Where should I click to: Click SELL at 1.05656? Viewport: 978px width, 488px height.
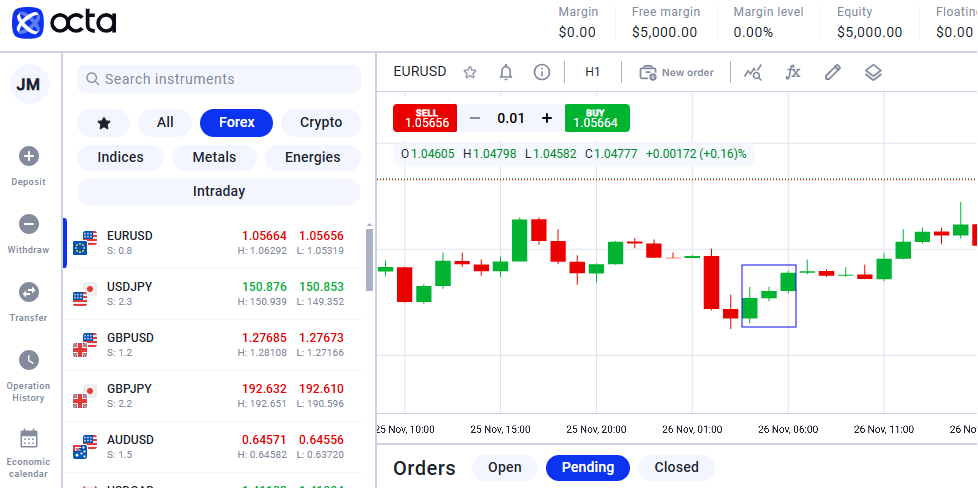pos(425,118)
